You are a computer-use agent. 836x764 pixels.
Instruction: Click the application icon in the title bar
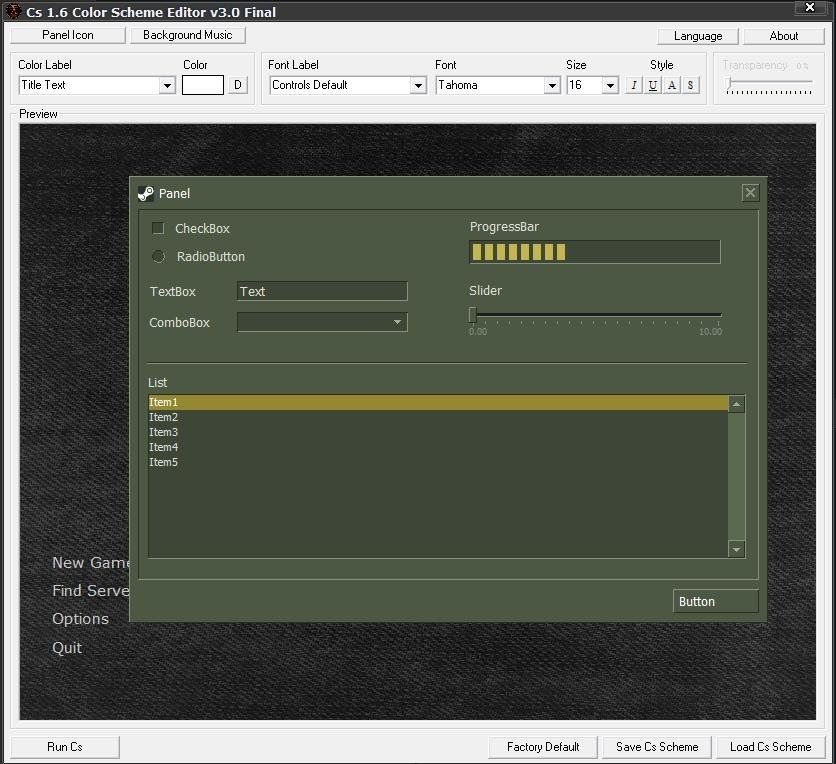(13, 11)
